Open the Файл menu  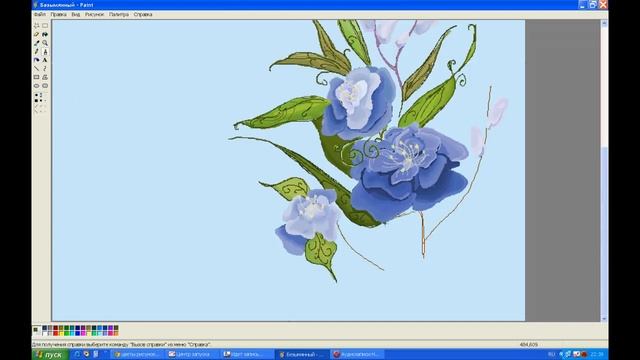(40, 14)
